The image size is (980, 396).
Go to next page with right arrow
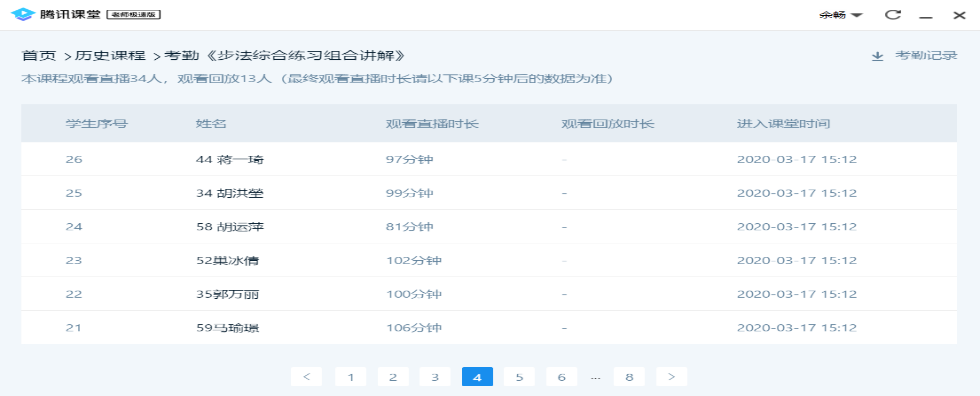pos(671,377)
